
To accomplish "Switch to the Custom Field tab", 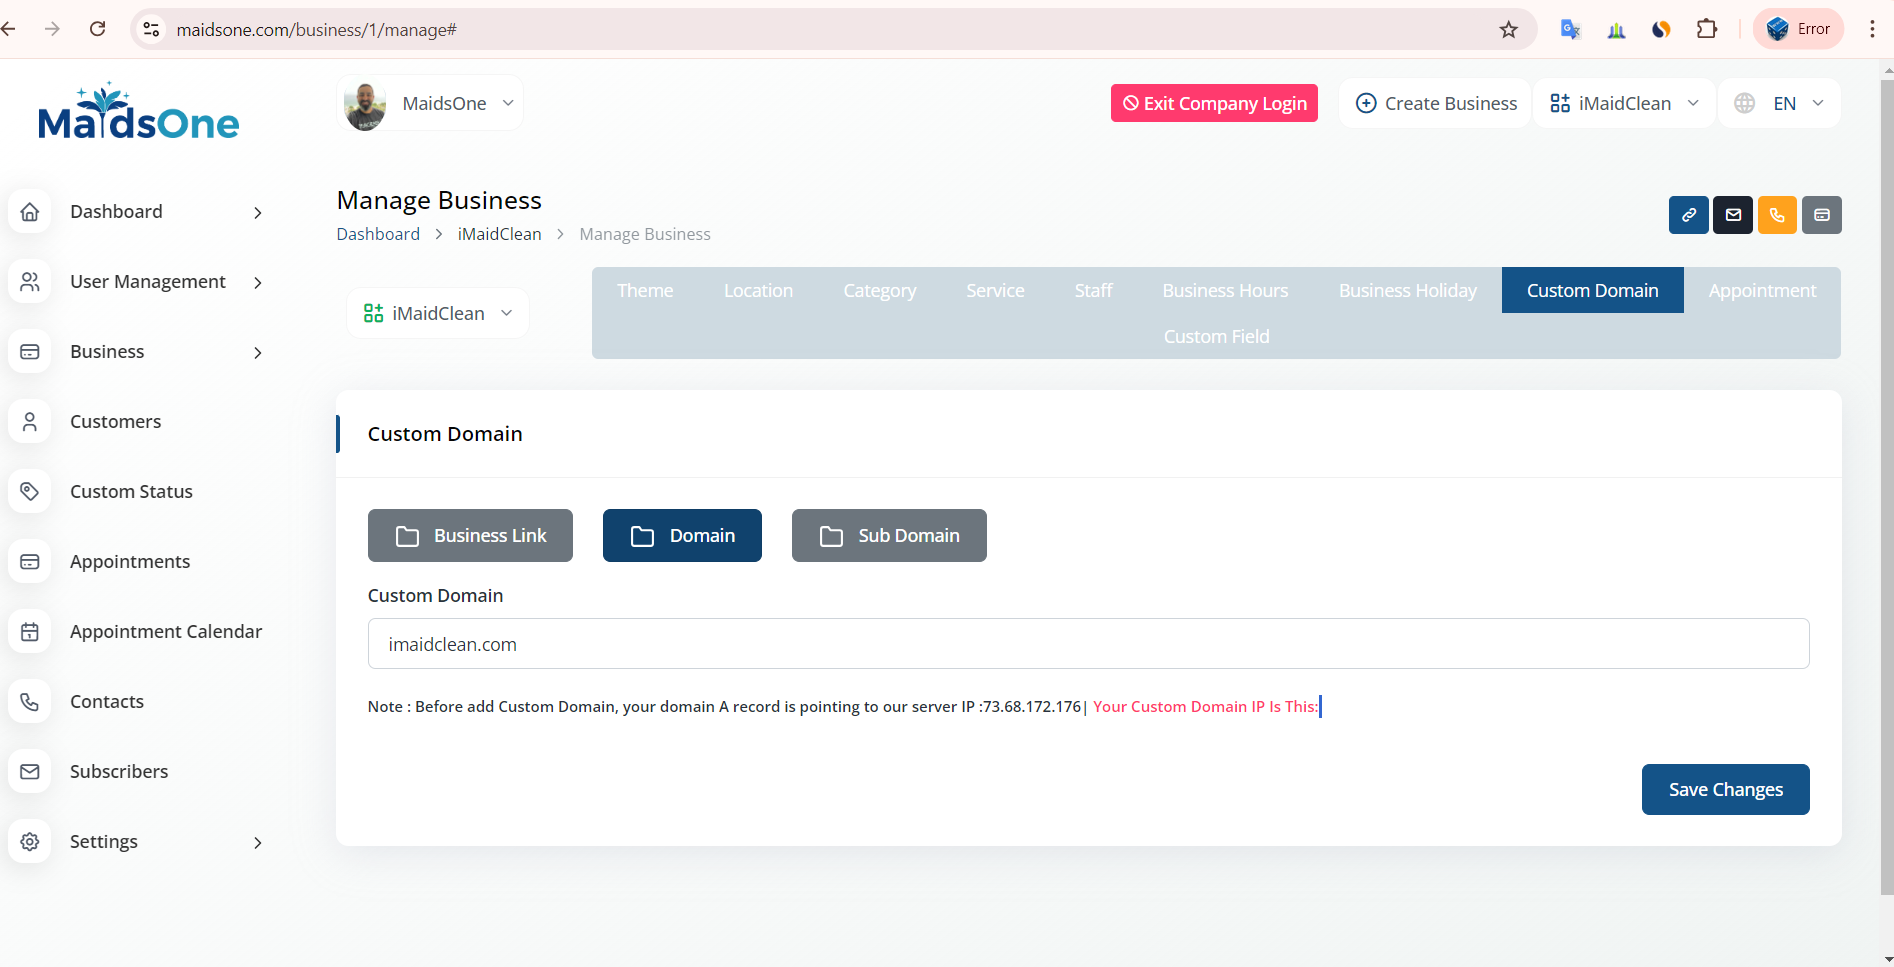I will 1216,337.
